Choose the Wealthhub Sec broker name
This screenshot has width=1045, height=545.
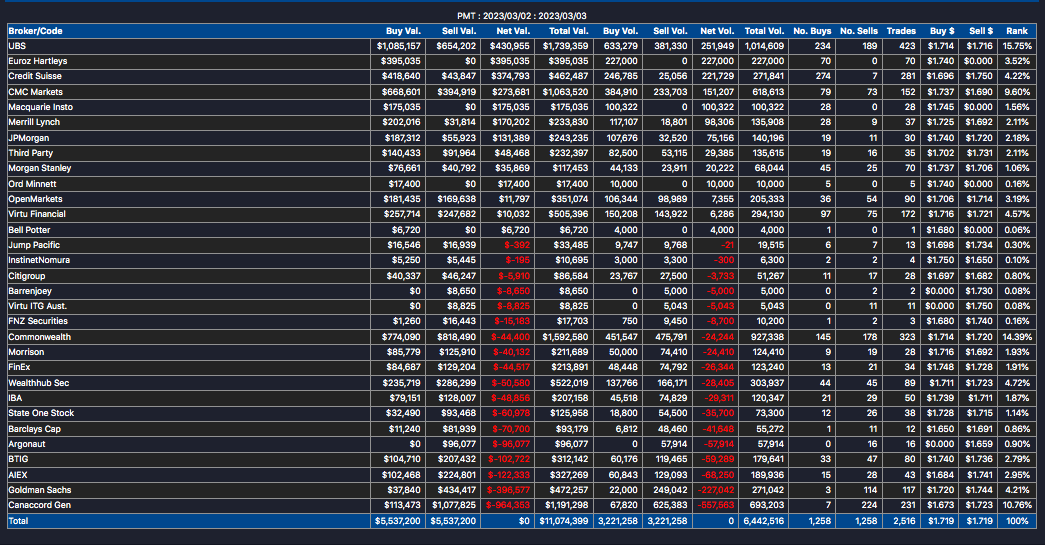[39, 383]
